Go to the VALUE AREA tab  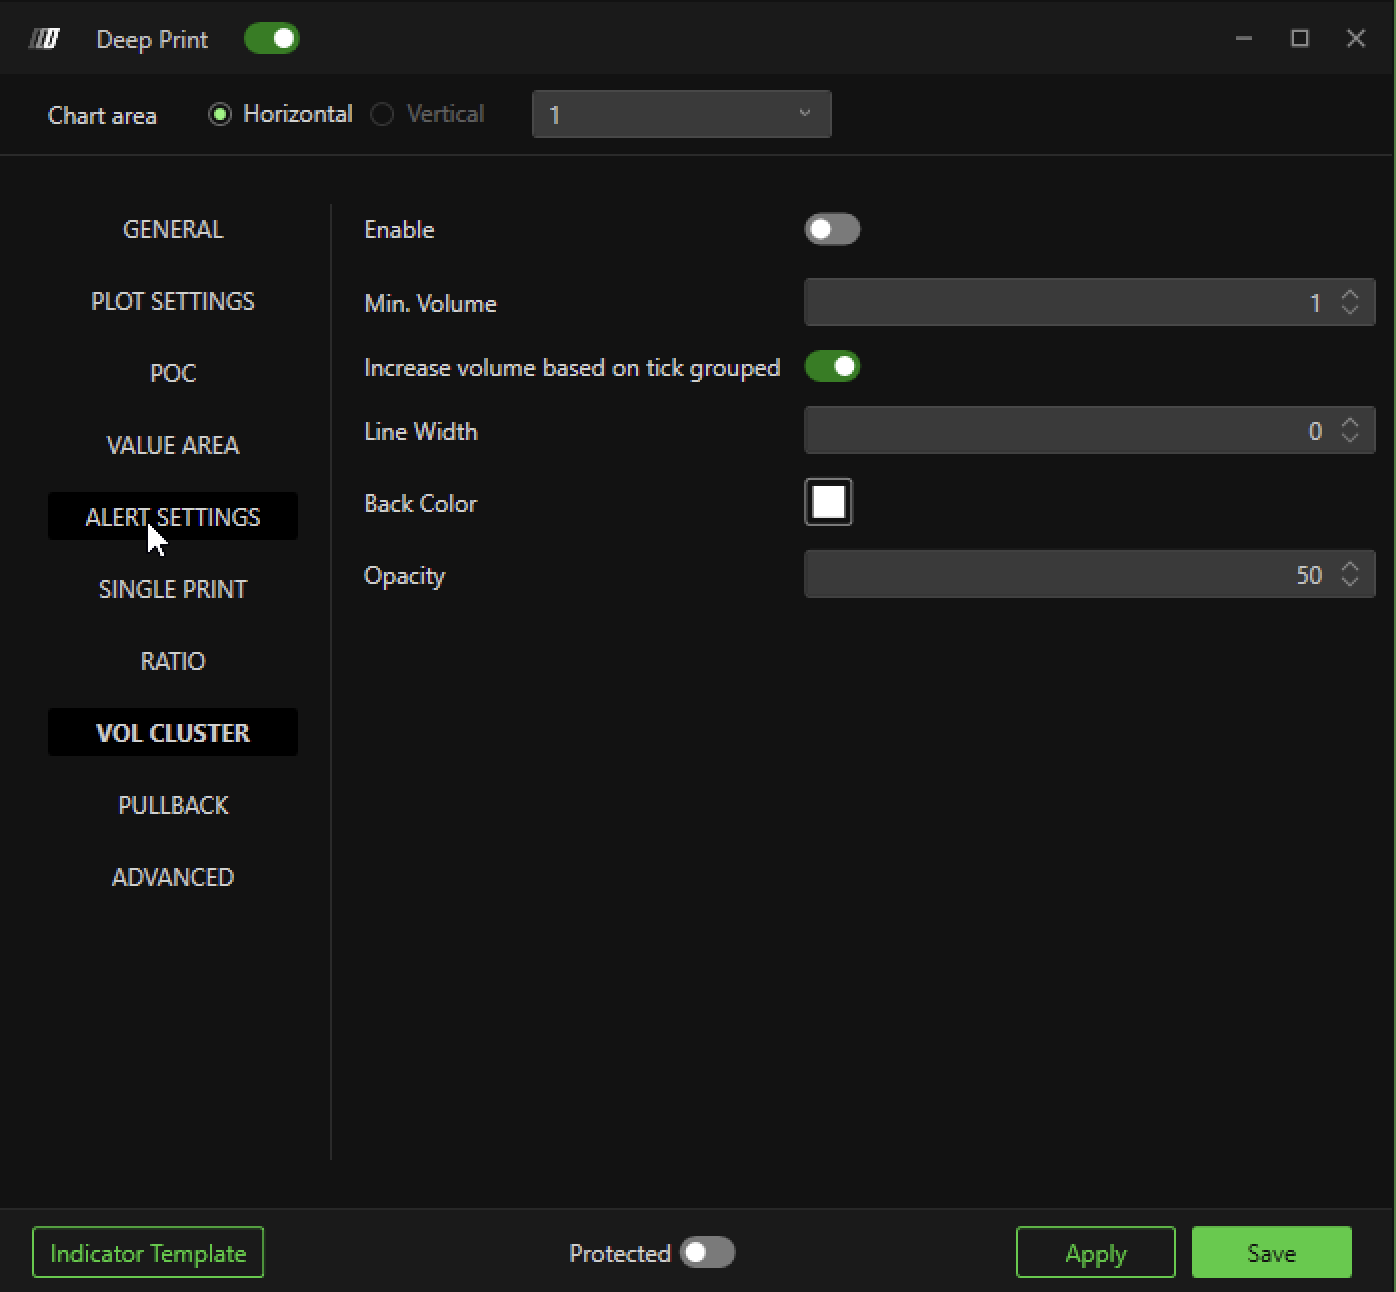coord(173,446)
